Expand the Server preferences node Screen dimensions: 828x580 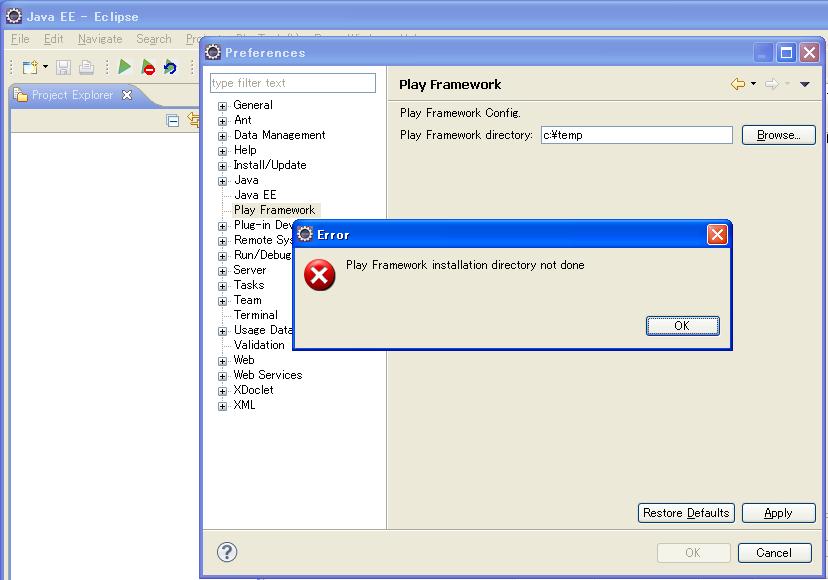[222, 271]
